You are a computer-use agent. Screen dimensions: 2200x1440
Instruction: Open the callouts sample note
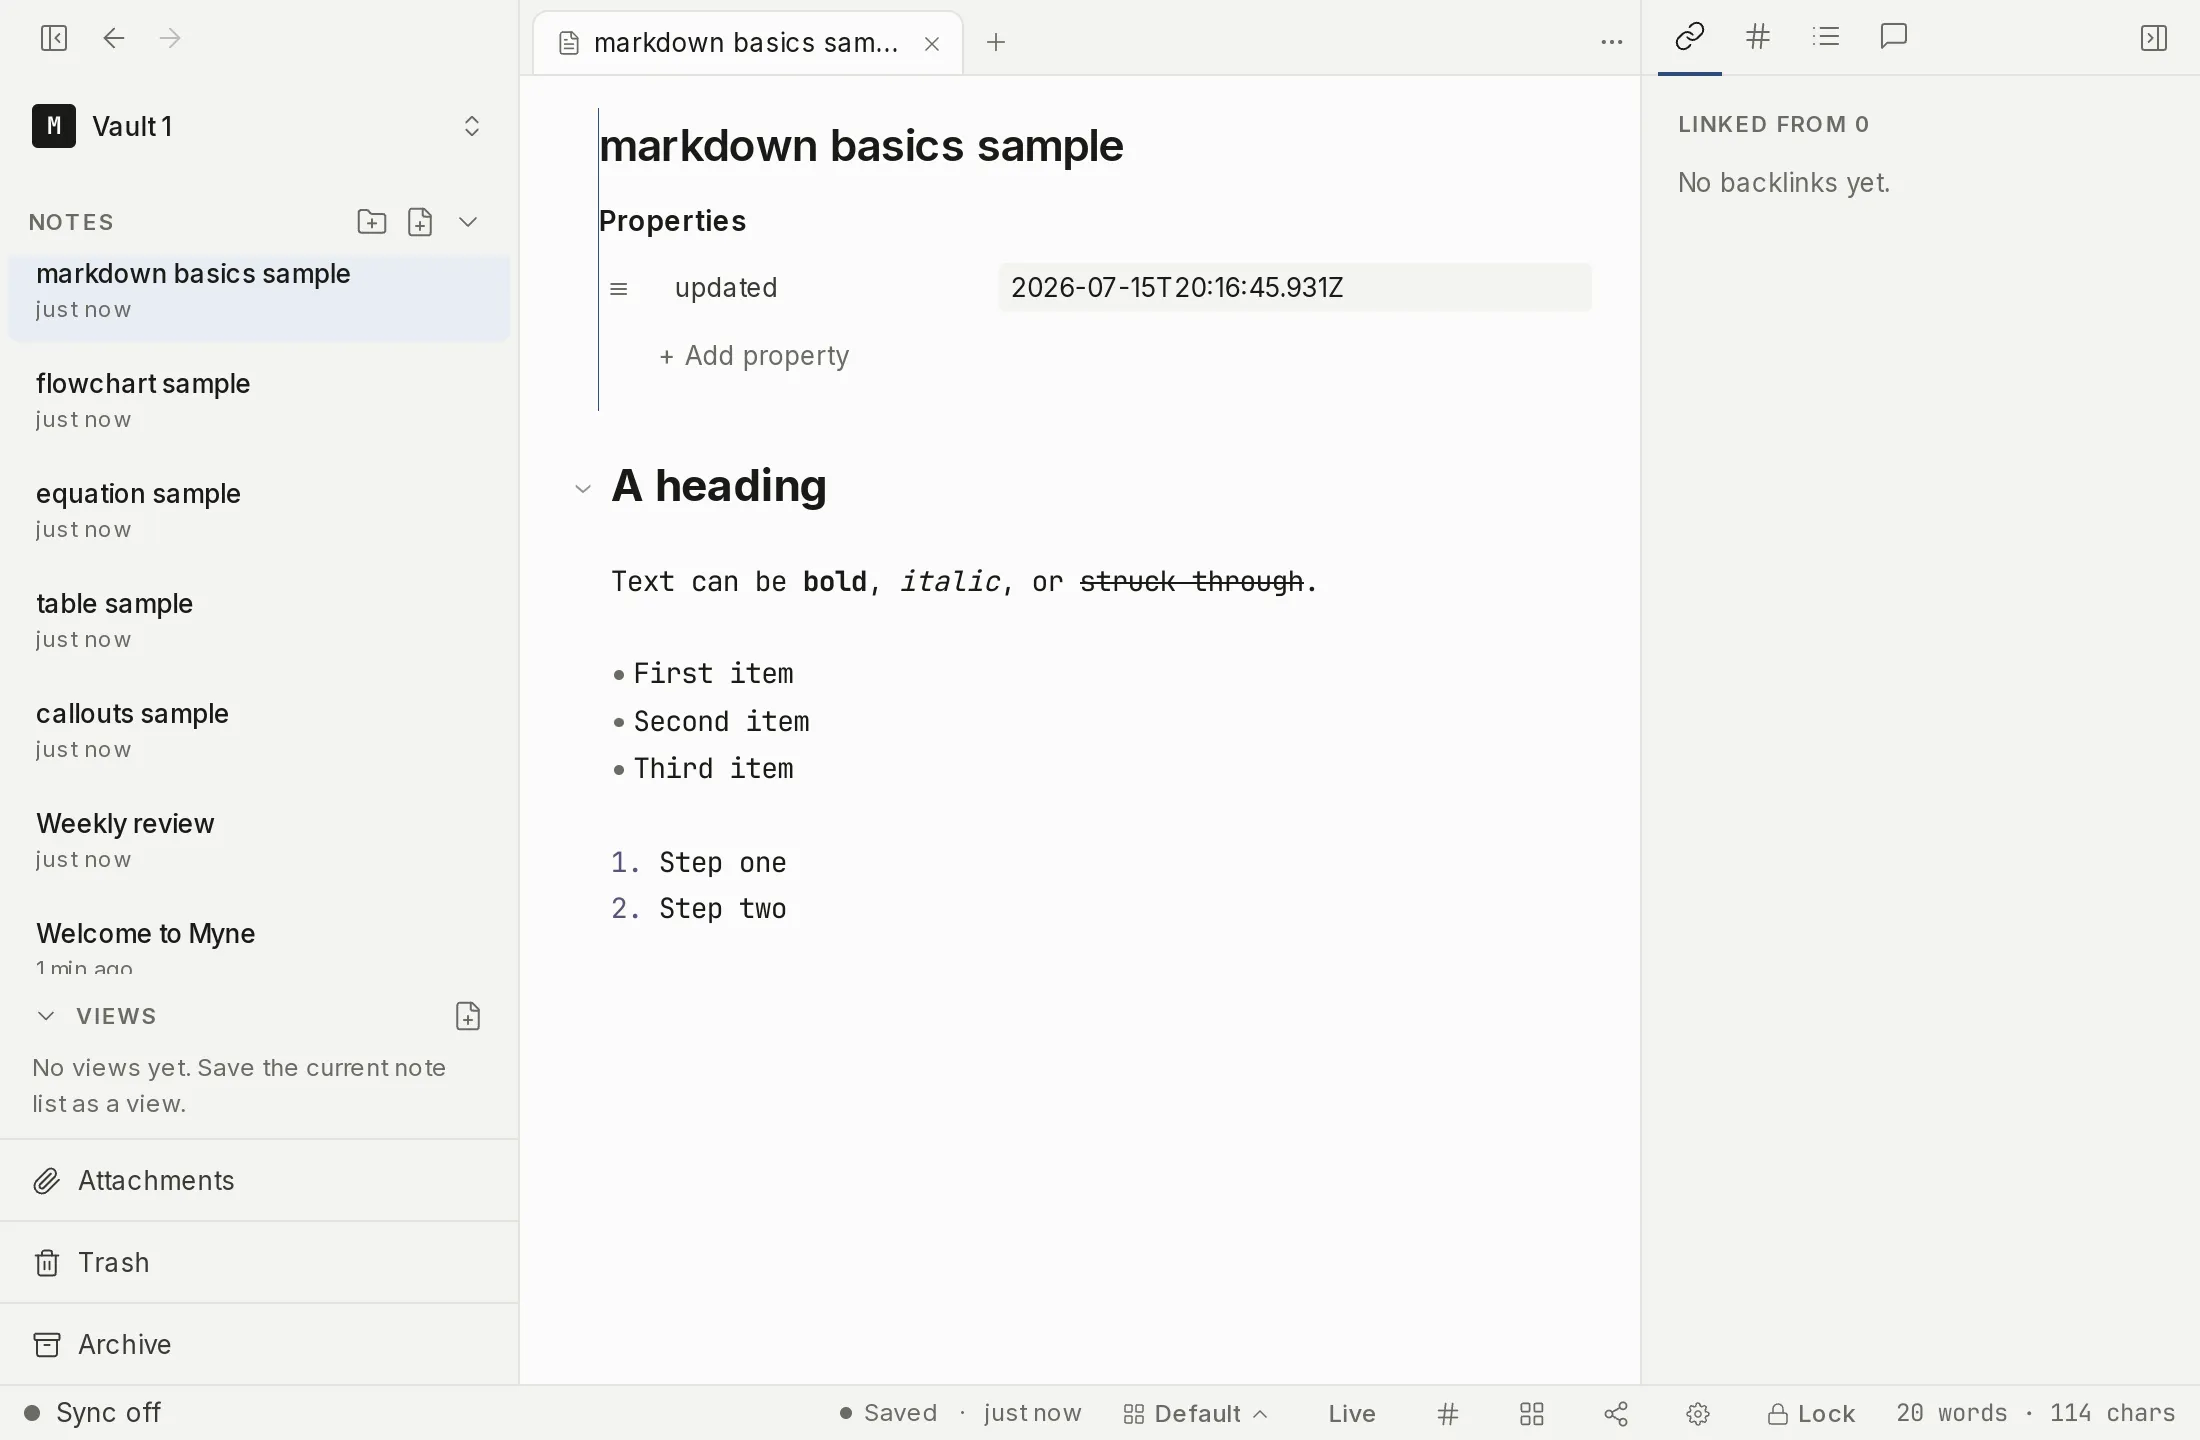[259, 730]
